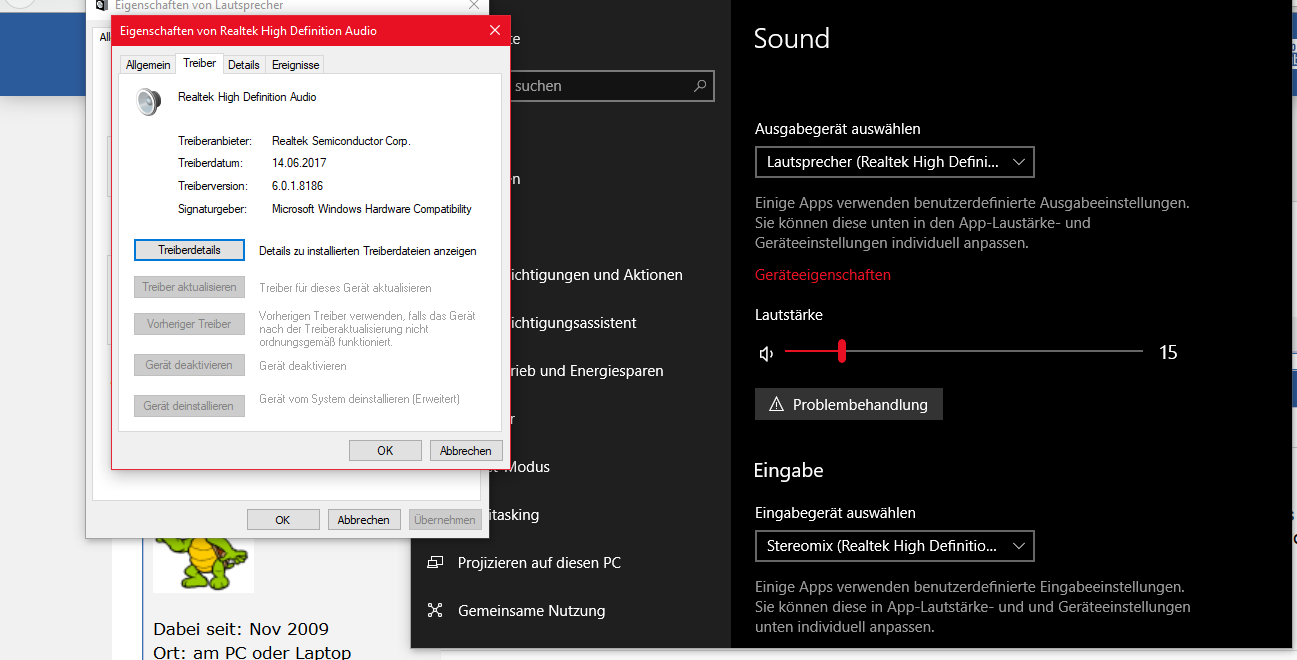Click the Vorheriger Treiber button
The image size is (1297, 660).
189,324
